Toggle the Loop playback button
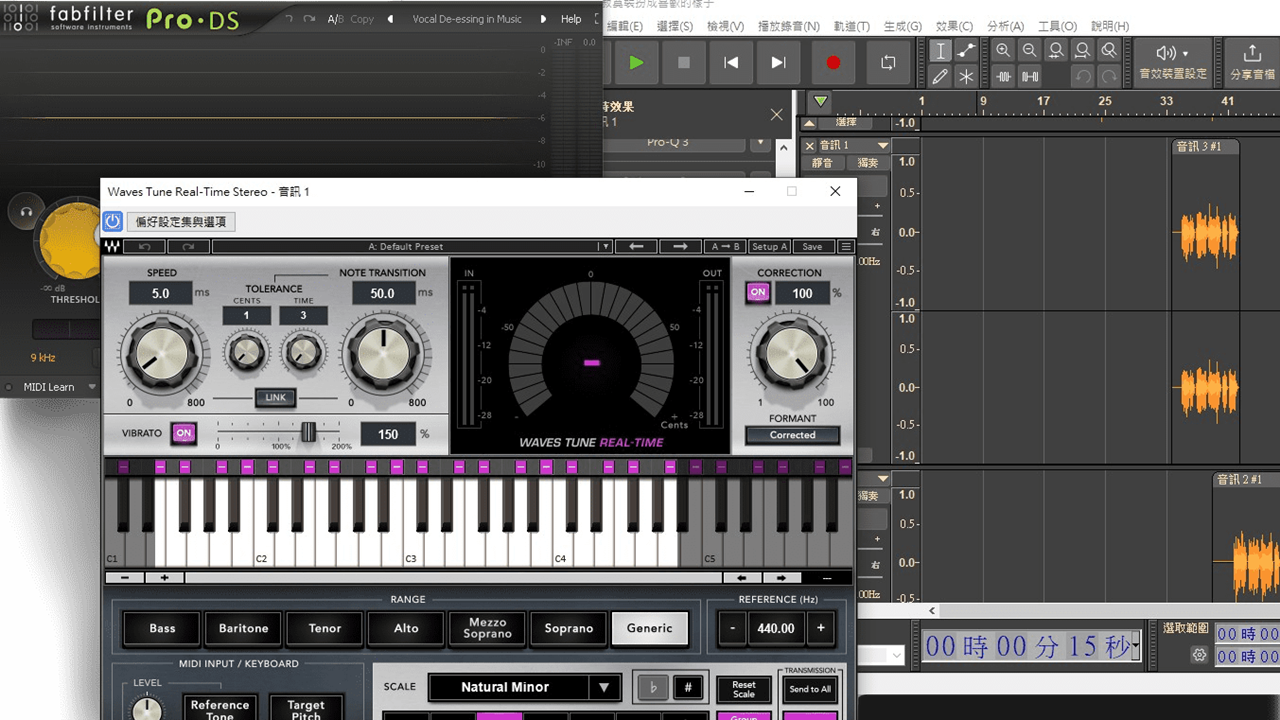Screen dimensions: 1280x720 tap(888, 62)
